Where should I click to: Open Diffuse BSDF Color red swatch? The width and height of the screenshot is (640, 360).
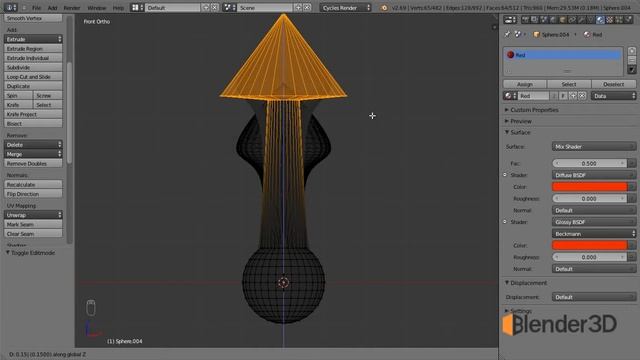[589, 187]
